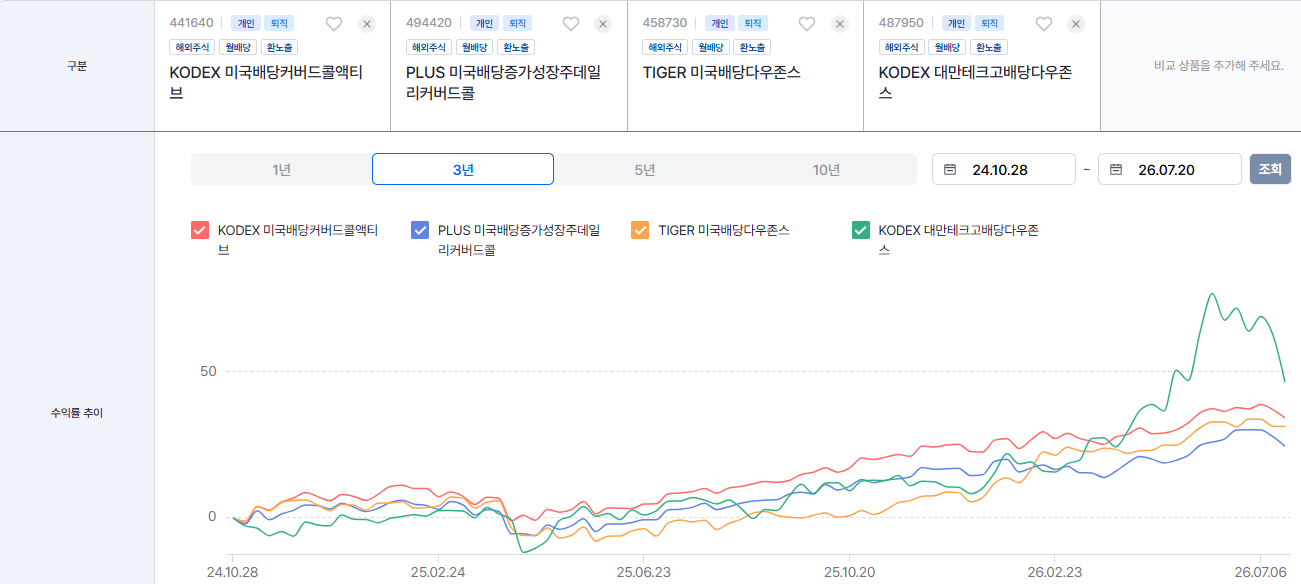Click end date field 26.07.20

coord(1170,169)
